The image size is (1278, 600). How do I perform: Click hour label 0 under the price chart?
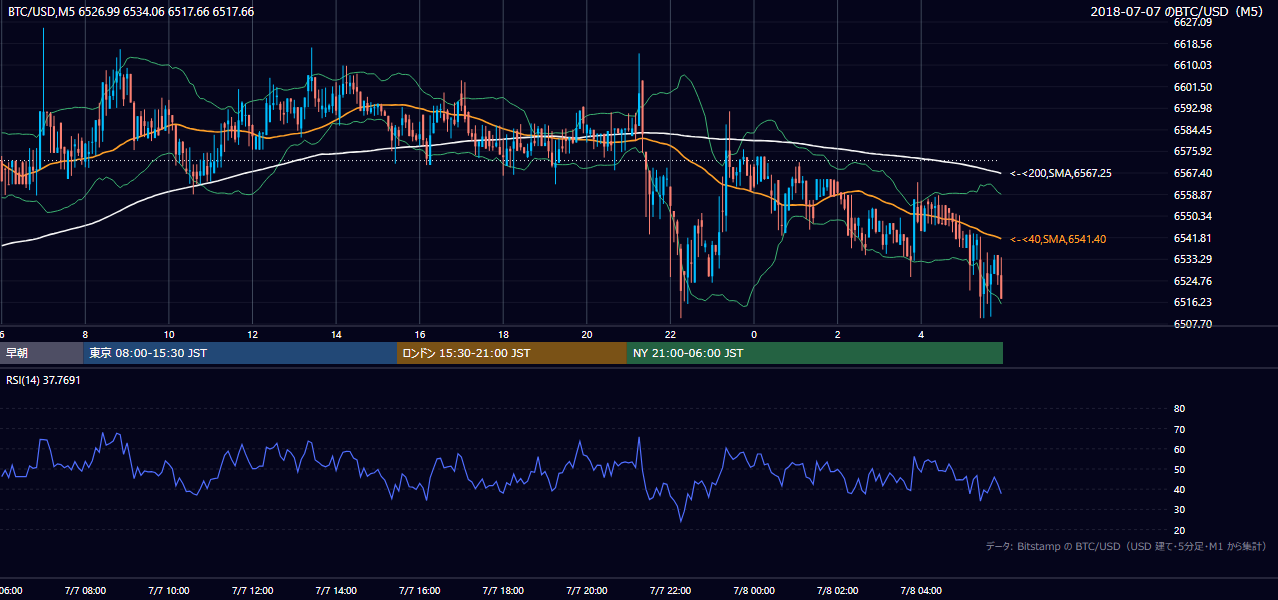[754, 334]
